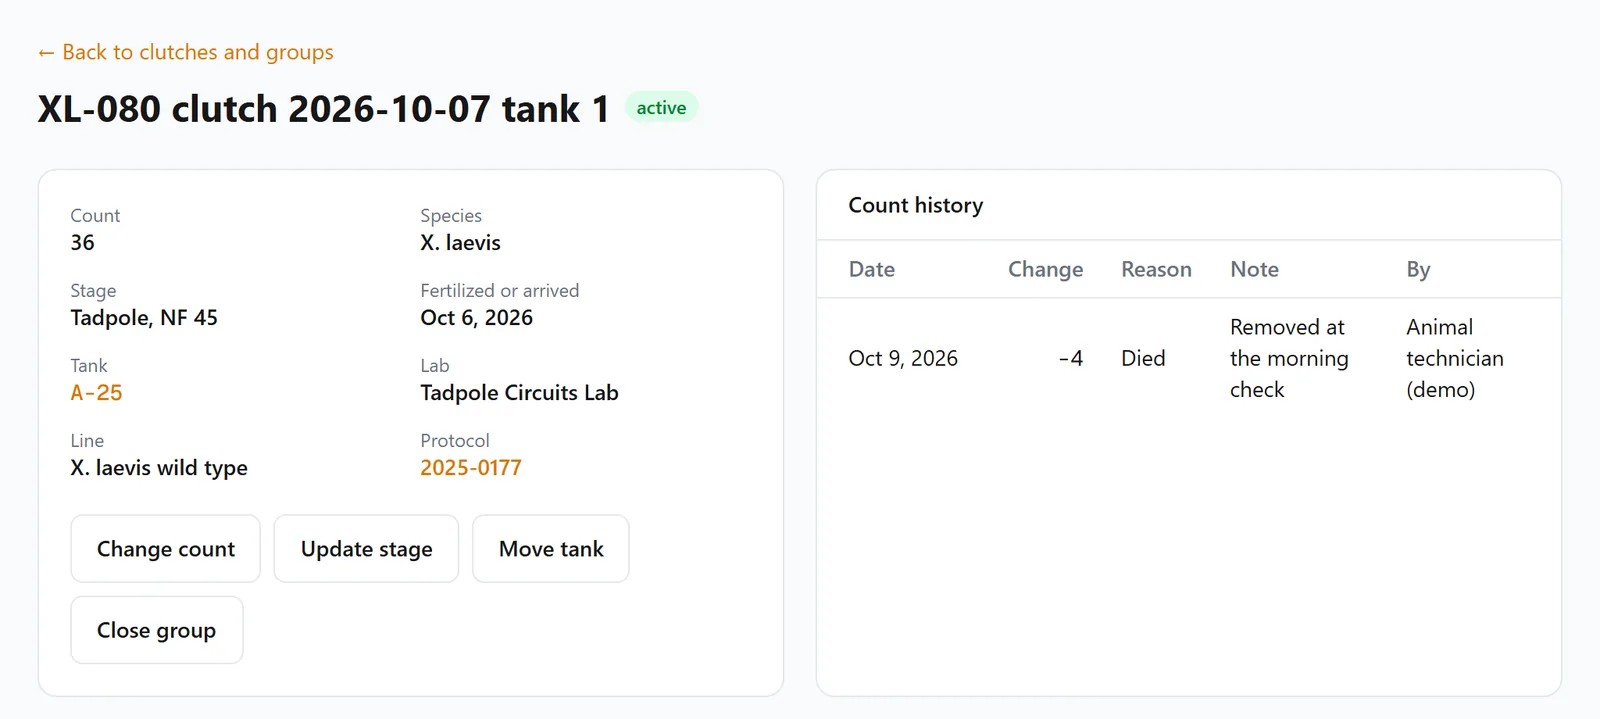This screenshot has width=1600, height=719.
Task: Select the page title XL-080 clutch 2026-10-07 tank 1
Action: (x=323, y=108)
